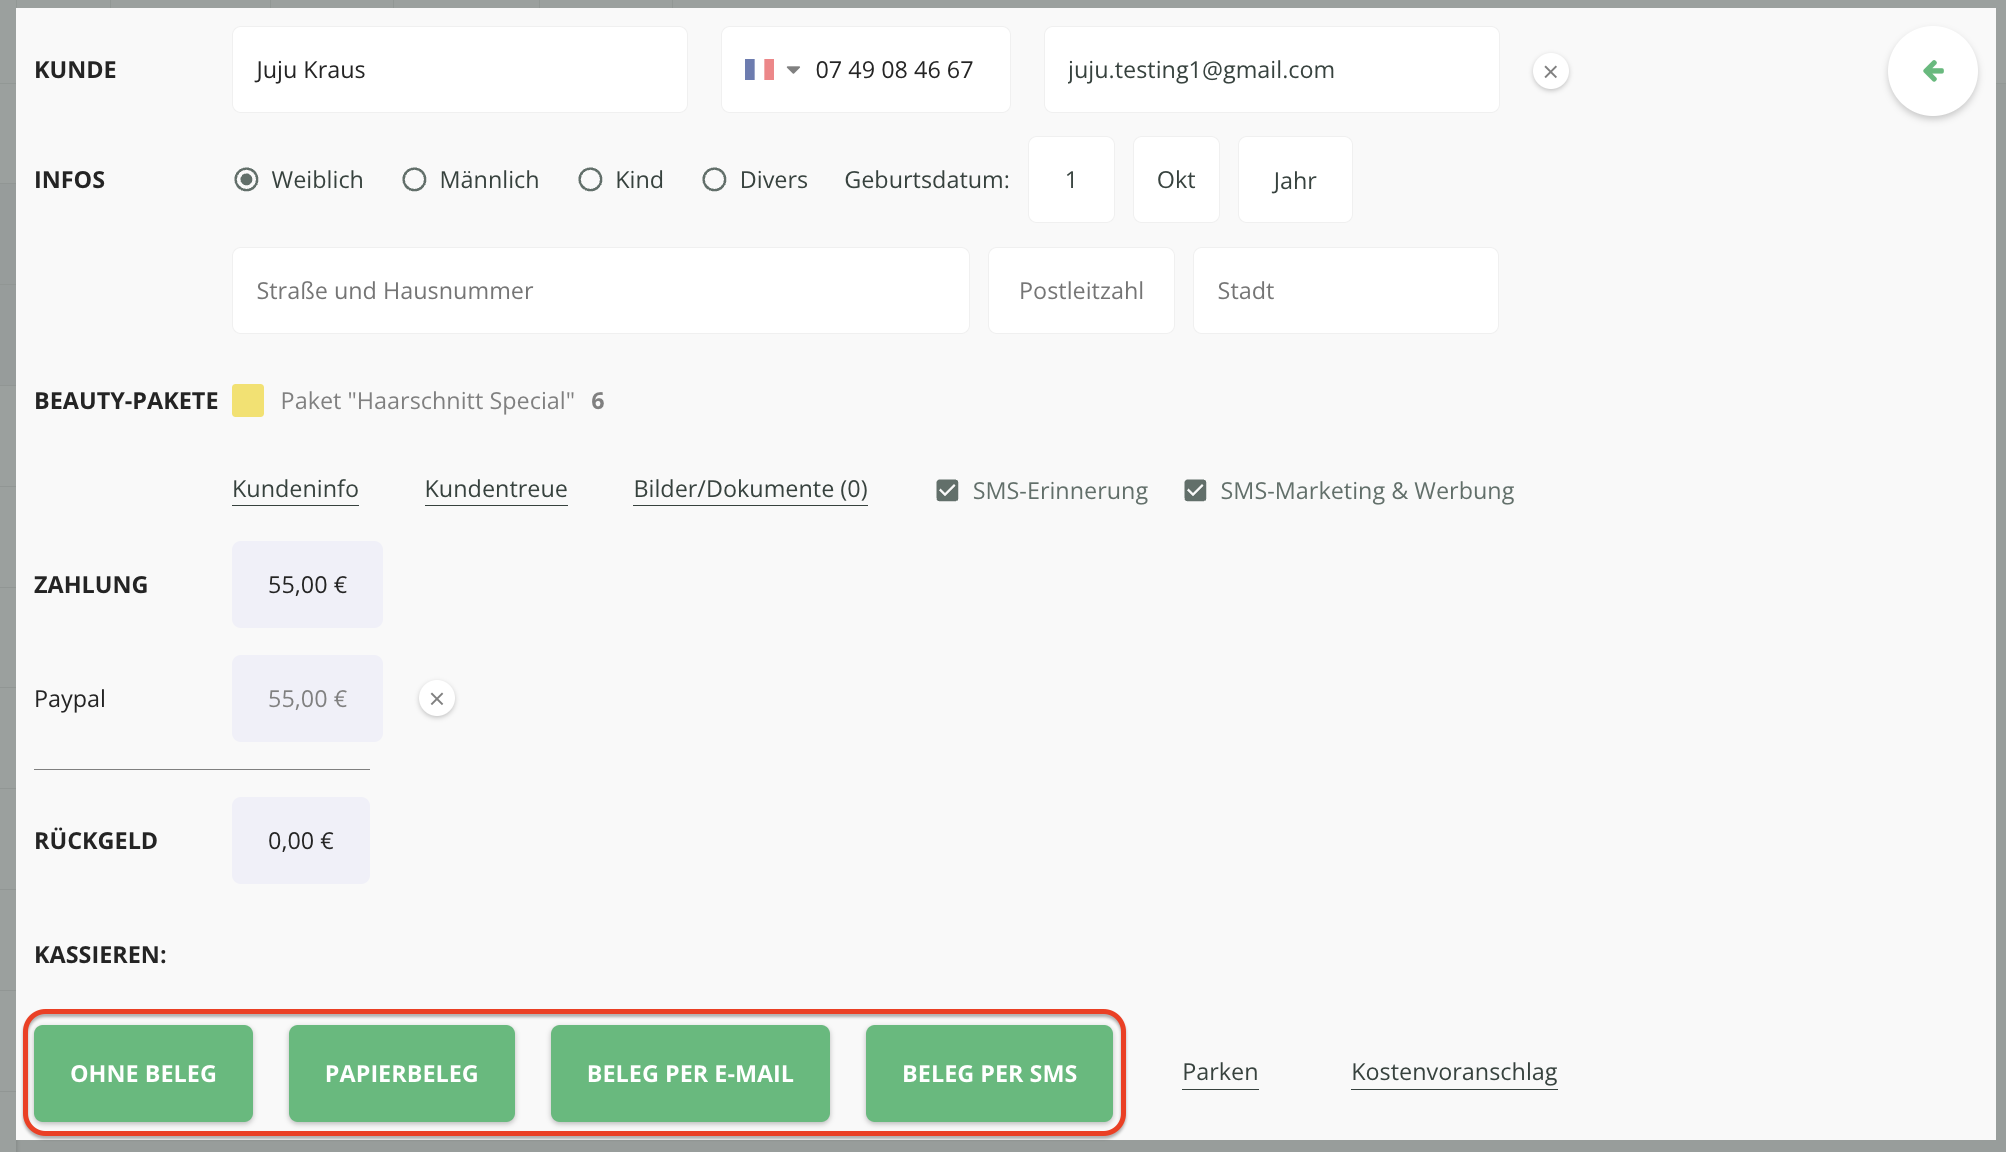Select the Kind radio option
Viewport: 2006px width, 1152px height.
coord(590,180)
